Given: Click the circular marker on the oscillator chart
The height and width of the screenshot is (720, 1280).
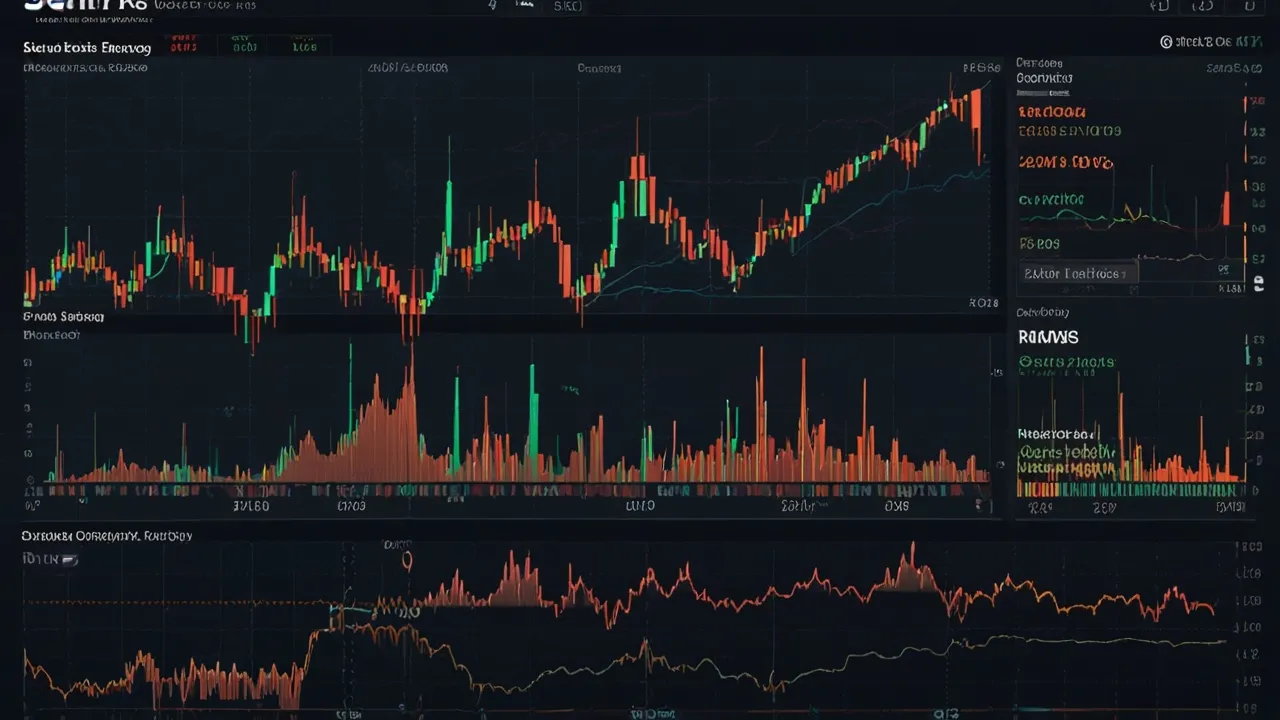Looking at the screenshot, I should 407,562.
